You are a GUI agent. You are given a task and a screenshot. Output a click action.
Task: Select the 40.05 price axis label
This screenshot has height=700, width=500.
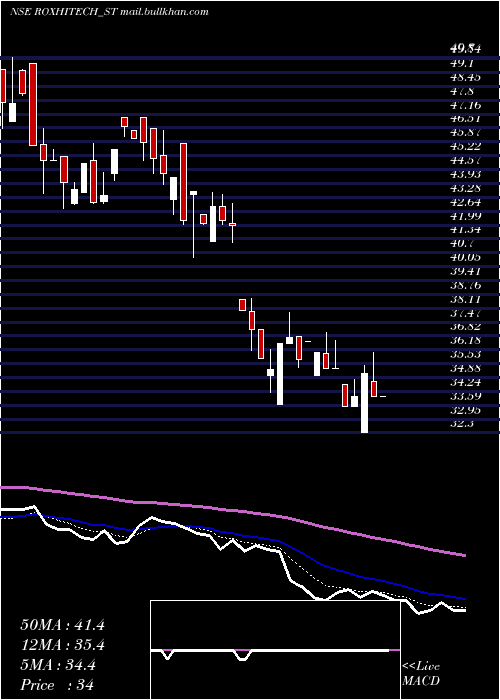pos(465,258)
